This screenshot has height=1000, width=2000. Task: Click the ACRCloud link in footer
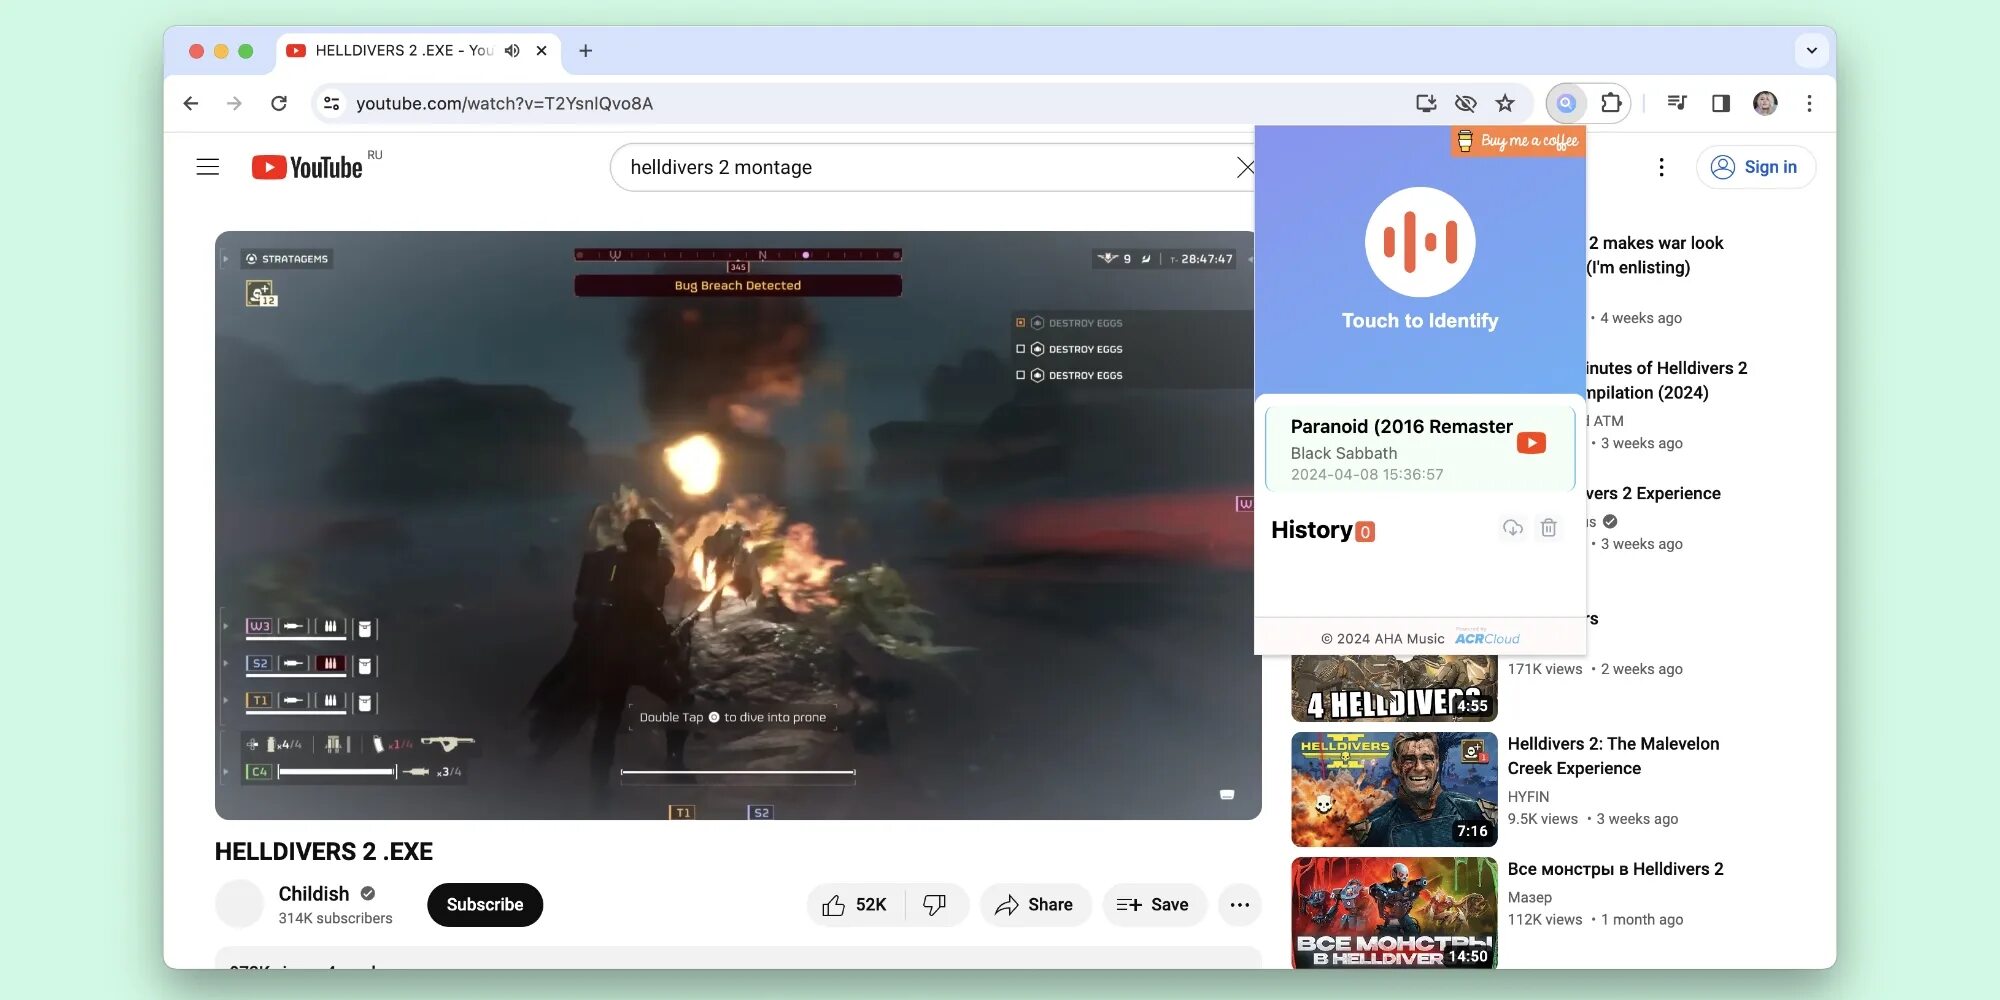click(x=1487, y=638)
